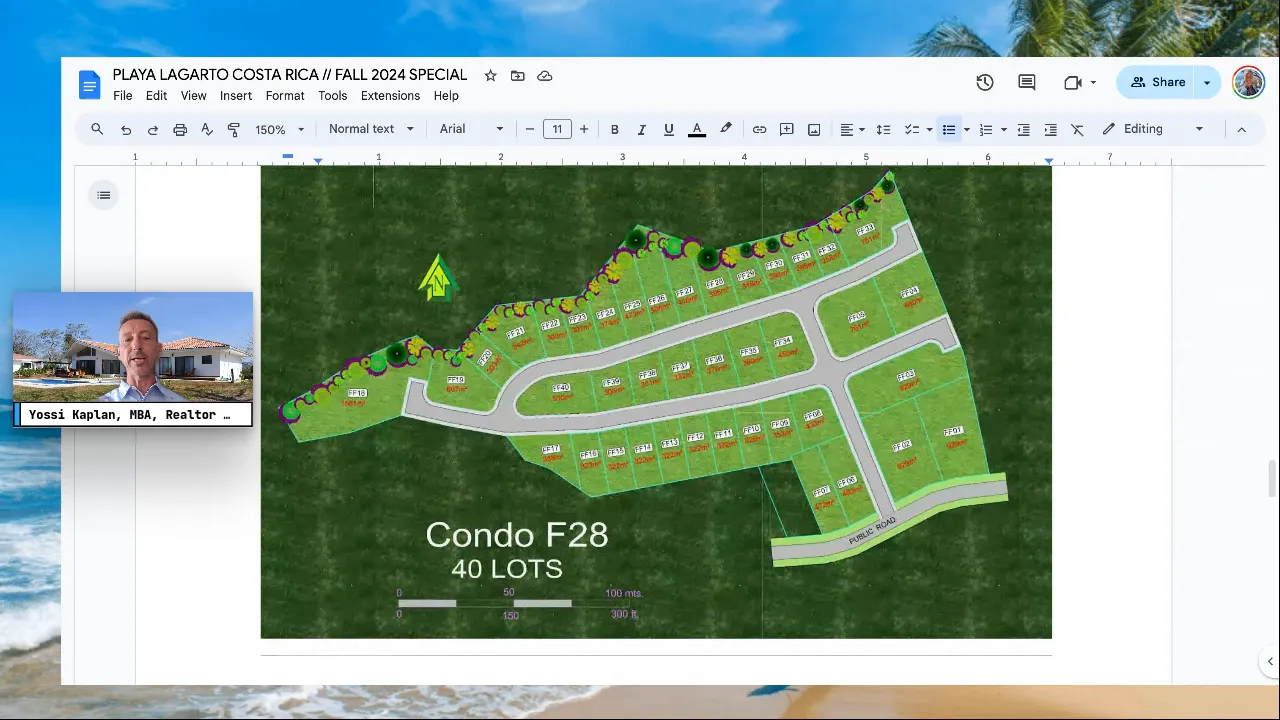The height and width of the screenshot is (720, 1280).
Task: Open the File menu
Action: coord(122,96)
